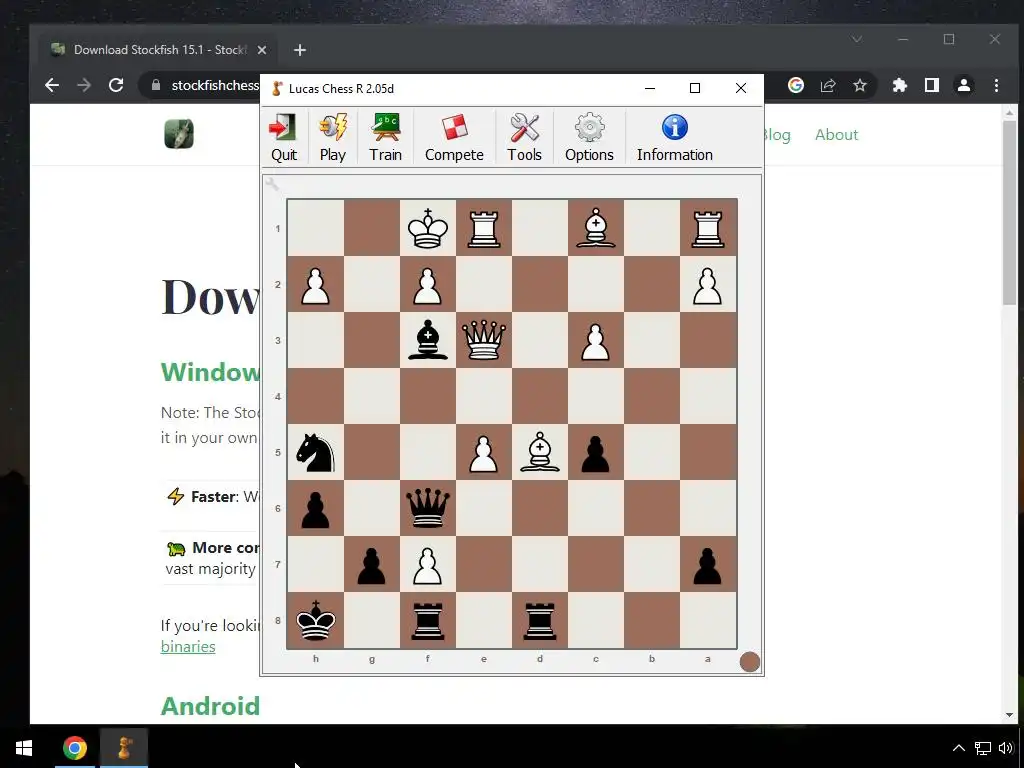Click the Chrome icon in the taskbar
The width and height of the screenshot is (1024, 768).
pyautogui.click(x=74, y=748)
